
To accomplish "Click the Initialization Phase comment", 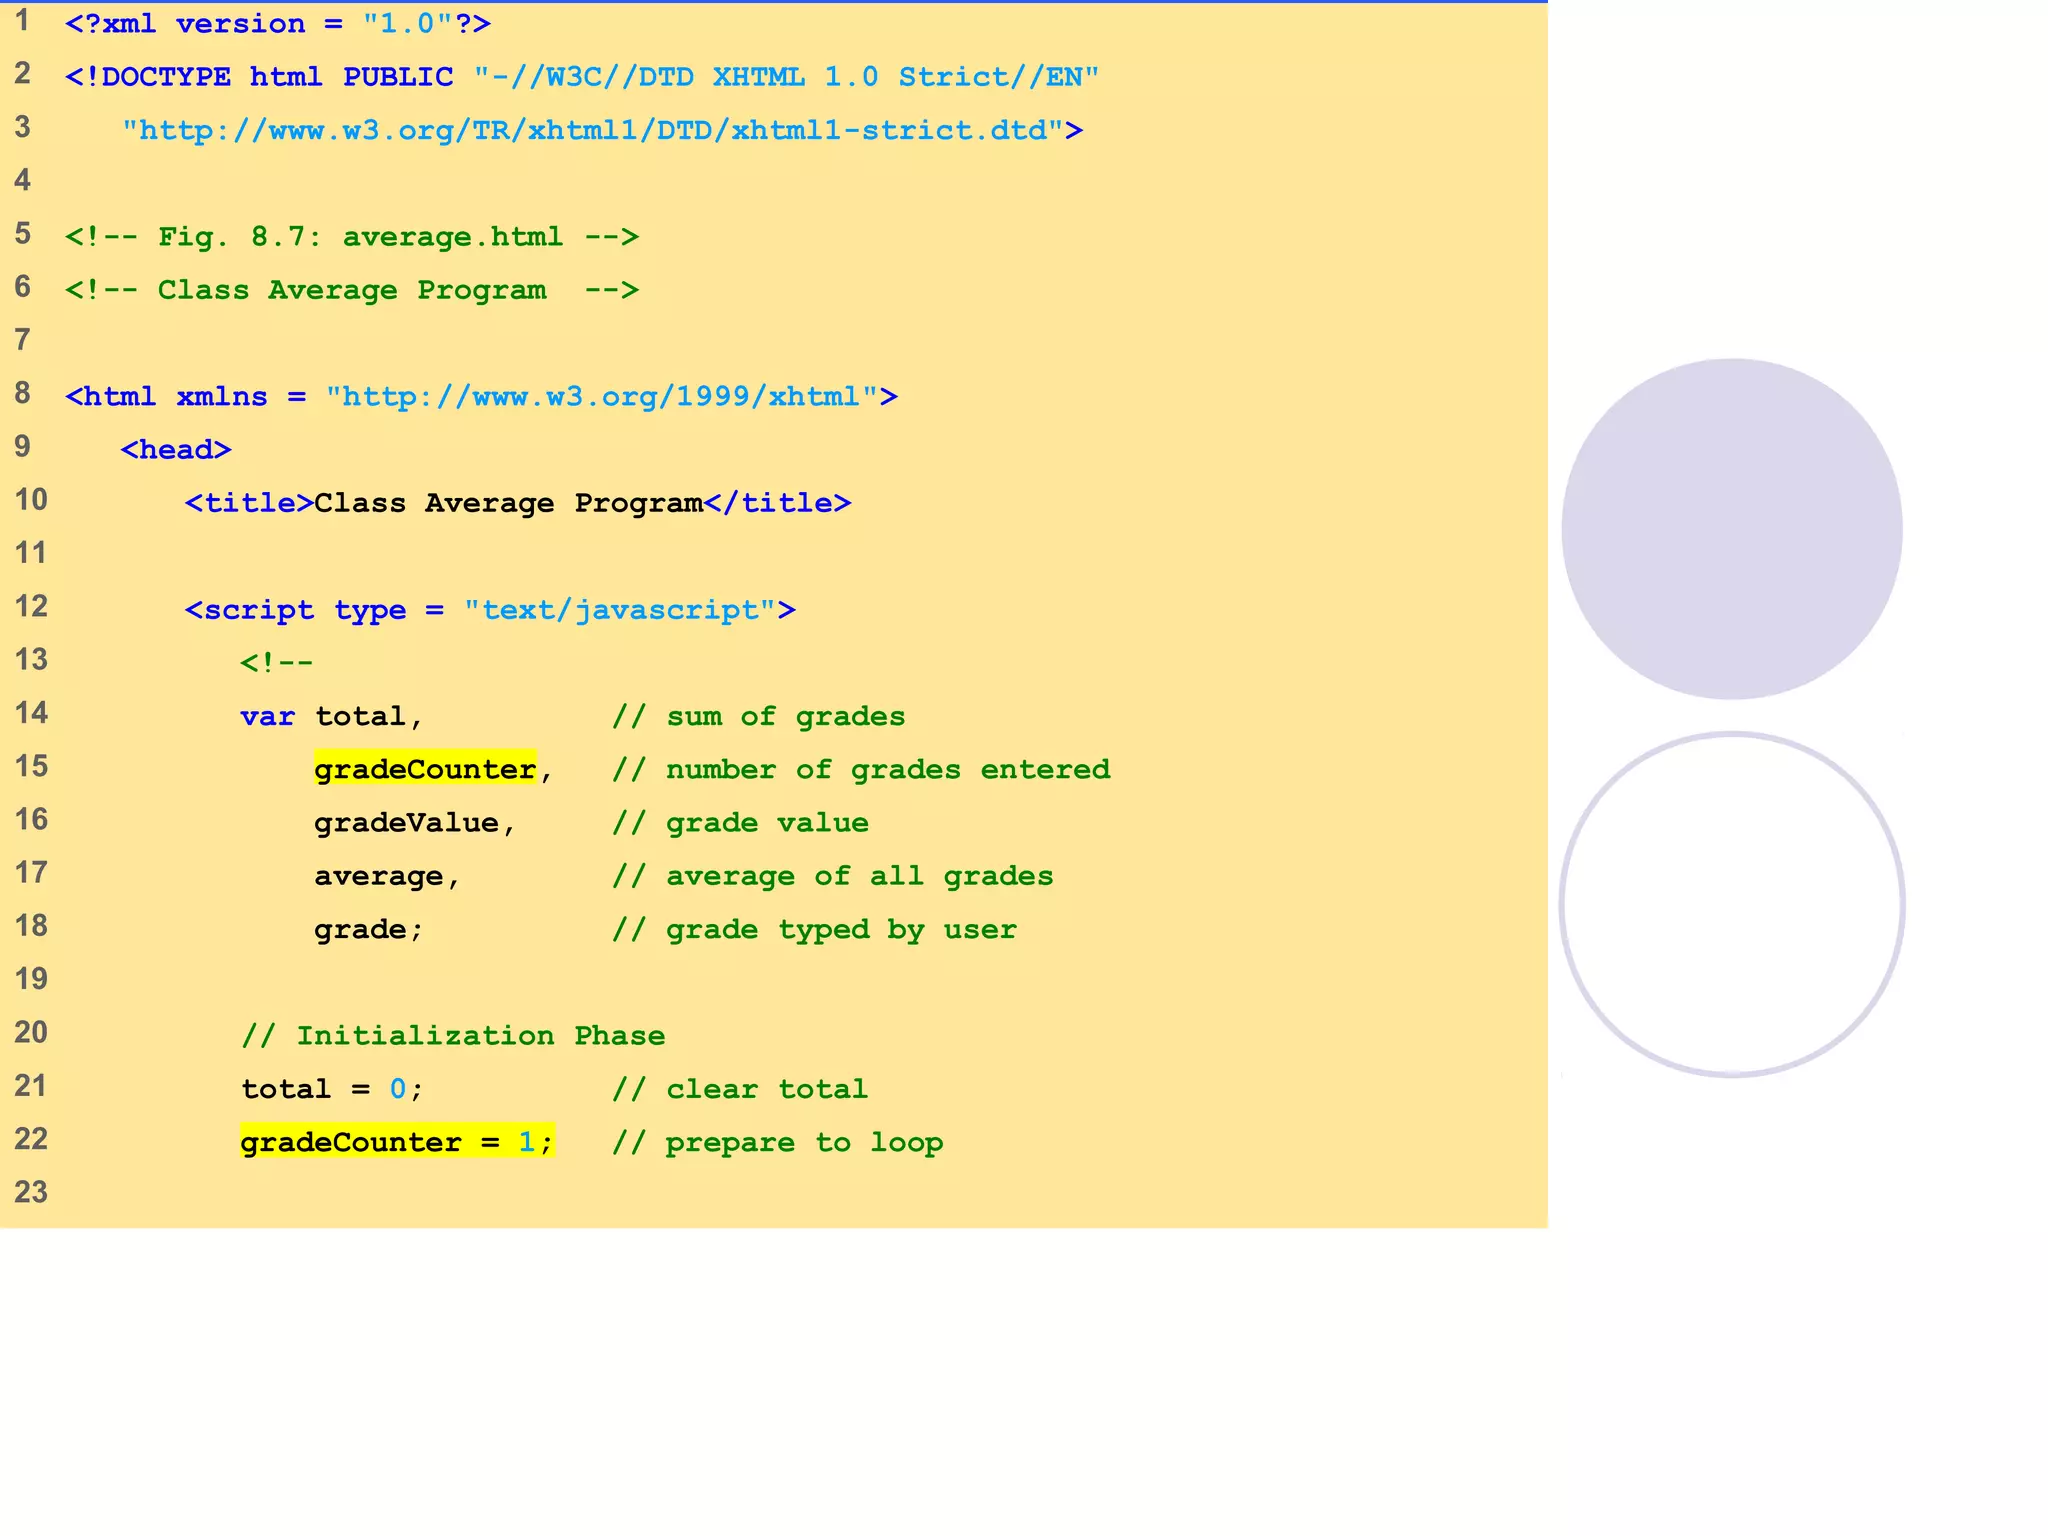I will point(453,1036).
